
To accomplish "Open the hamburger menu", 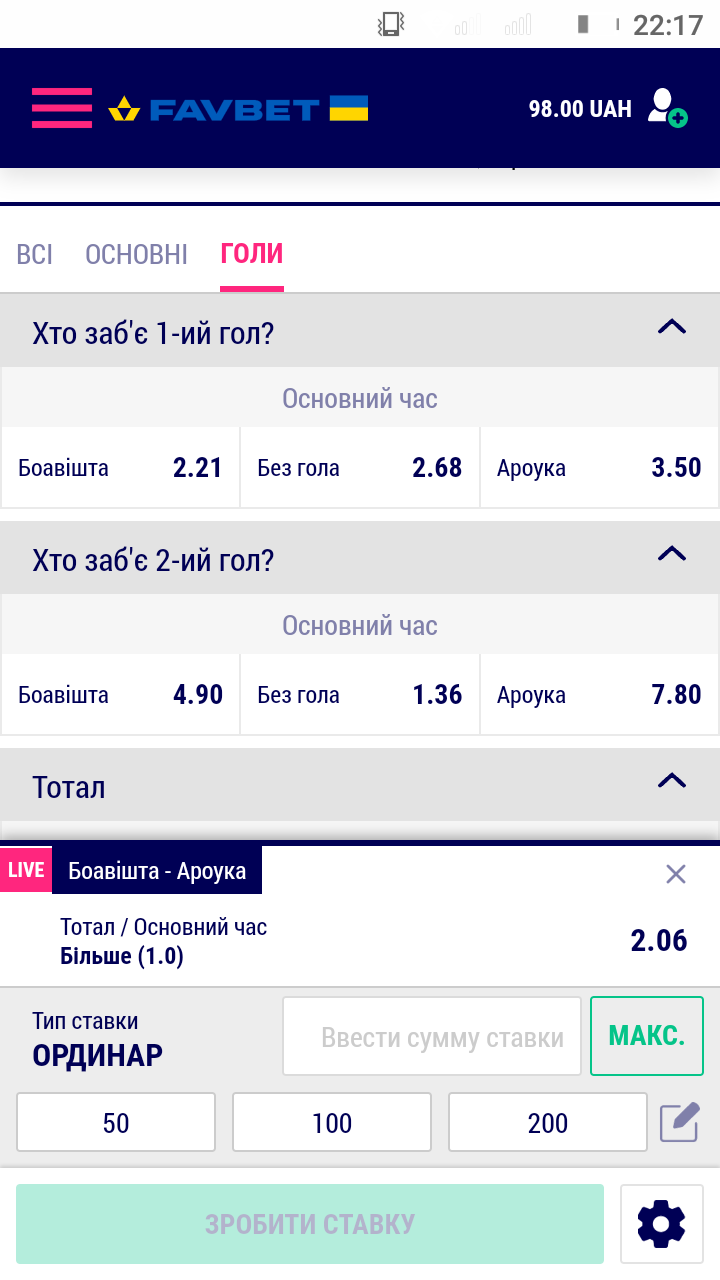I will (61, 108).
